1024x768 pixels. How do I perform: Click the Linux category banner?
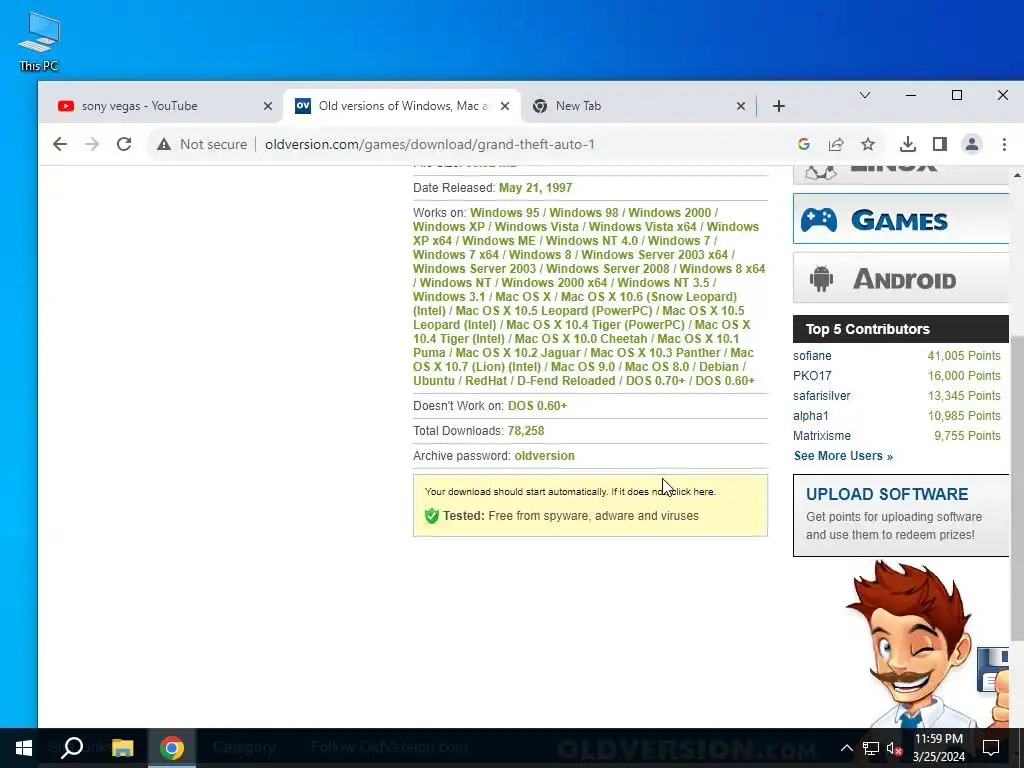tap(901, 174)
